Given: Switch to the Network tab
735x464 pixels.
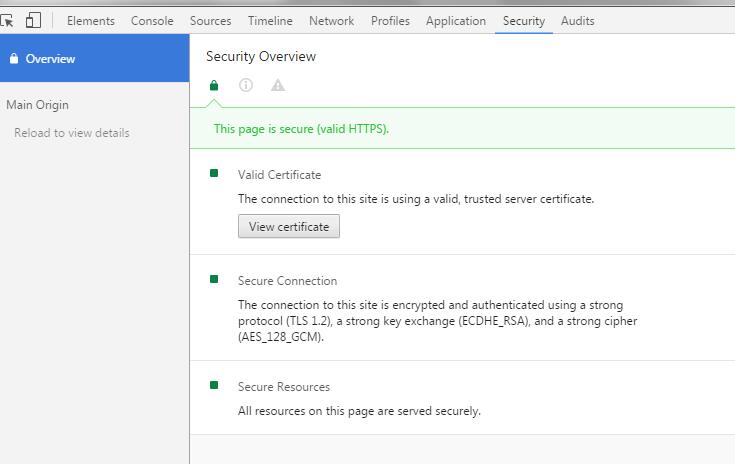Looking at the screenshot, I should click(x=331, y=21).
